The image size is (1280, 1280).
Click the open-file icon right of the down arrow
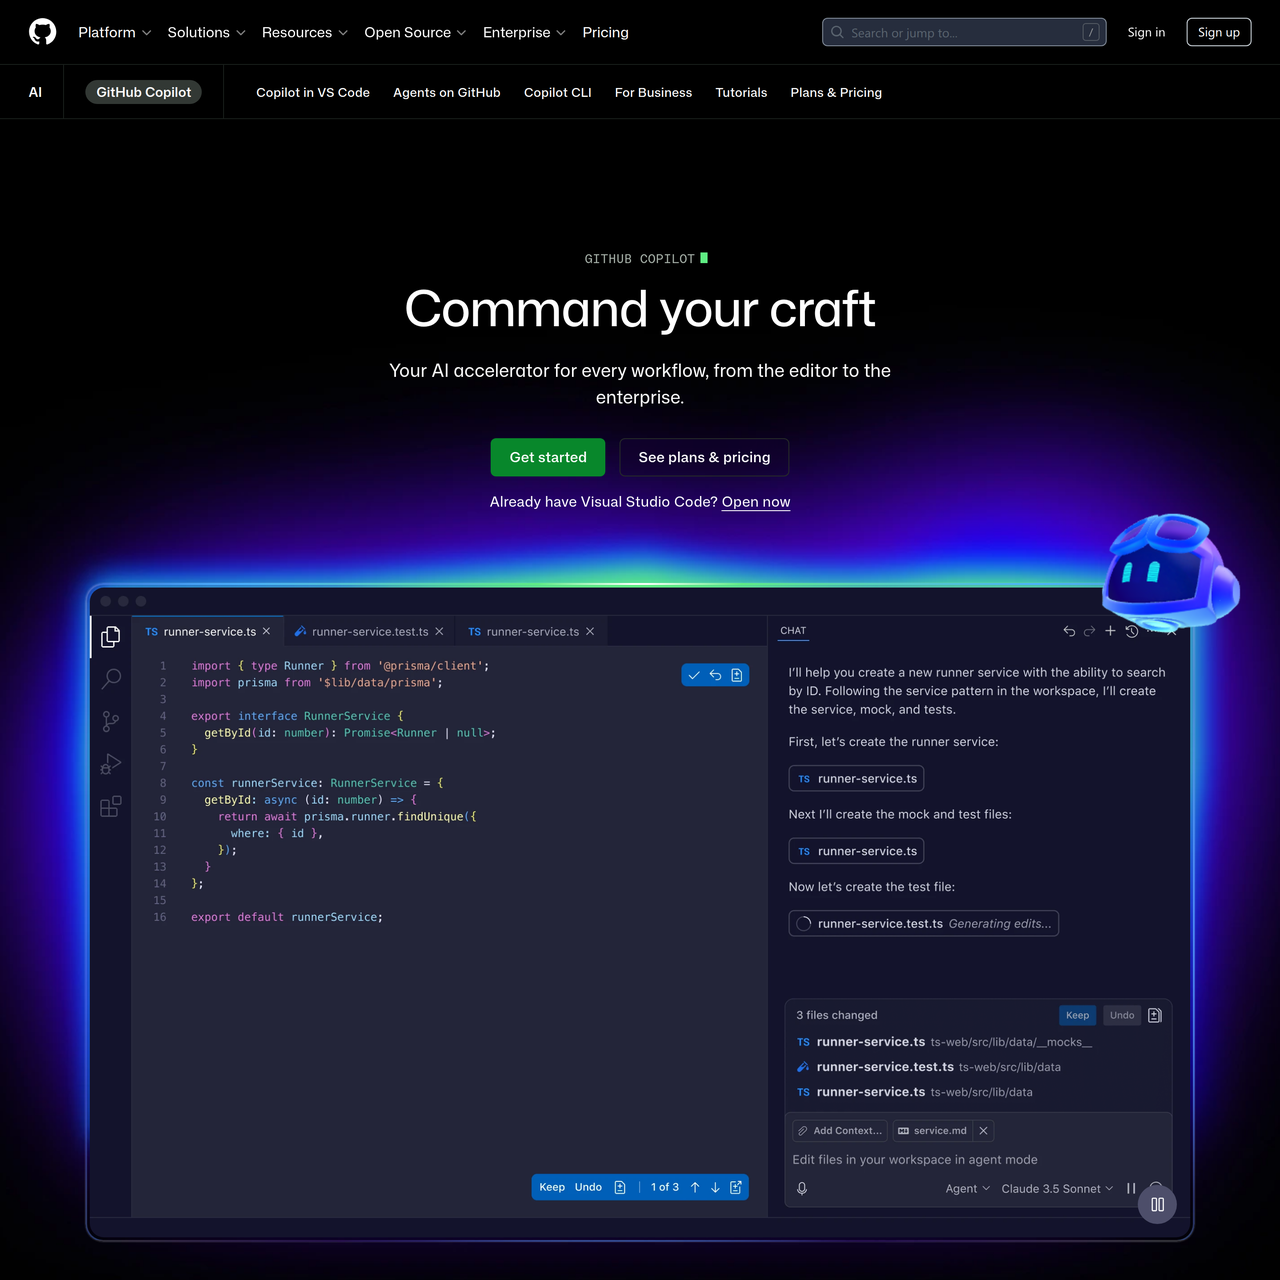click(736, 1187)
